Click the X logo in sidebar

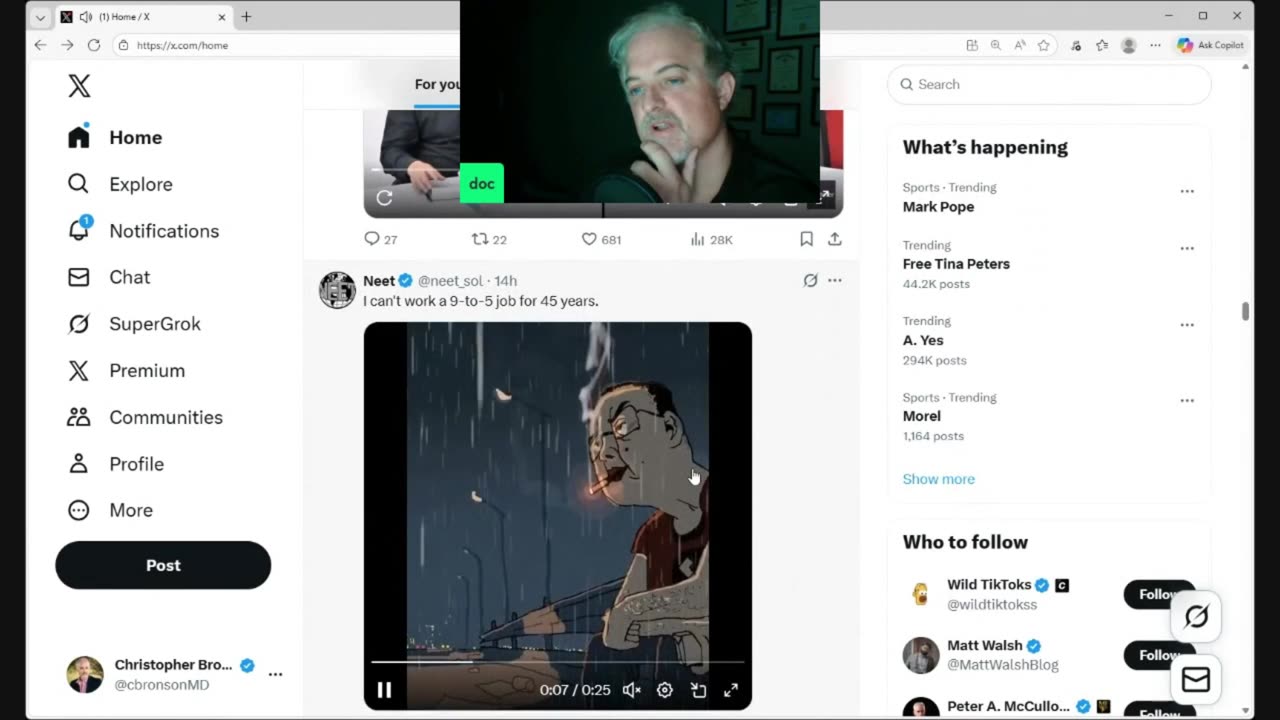click(79, 86)
